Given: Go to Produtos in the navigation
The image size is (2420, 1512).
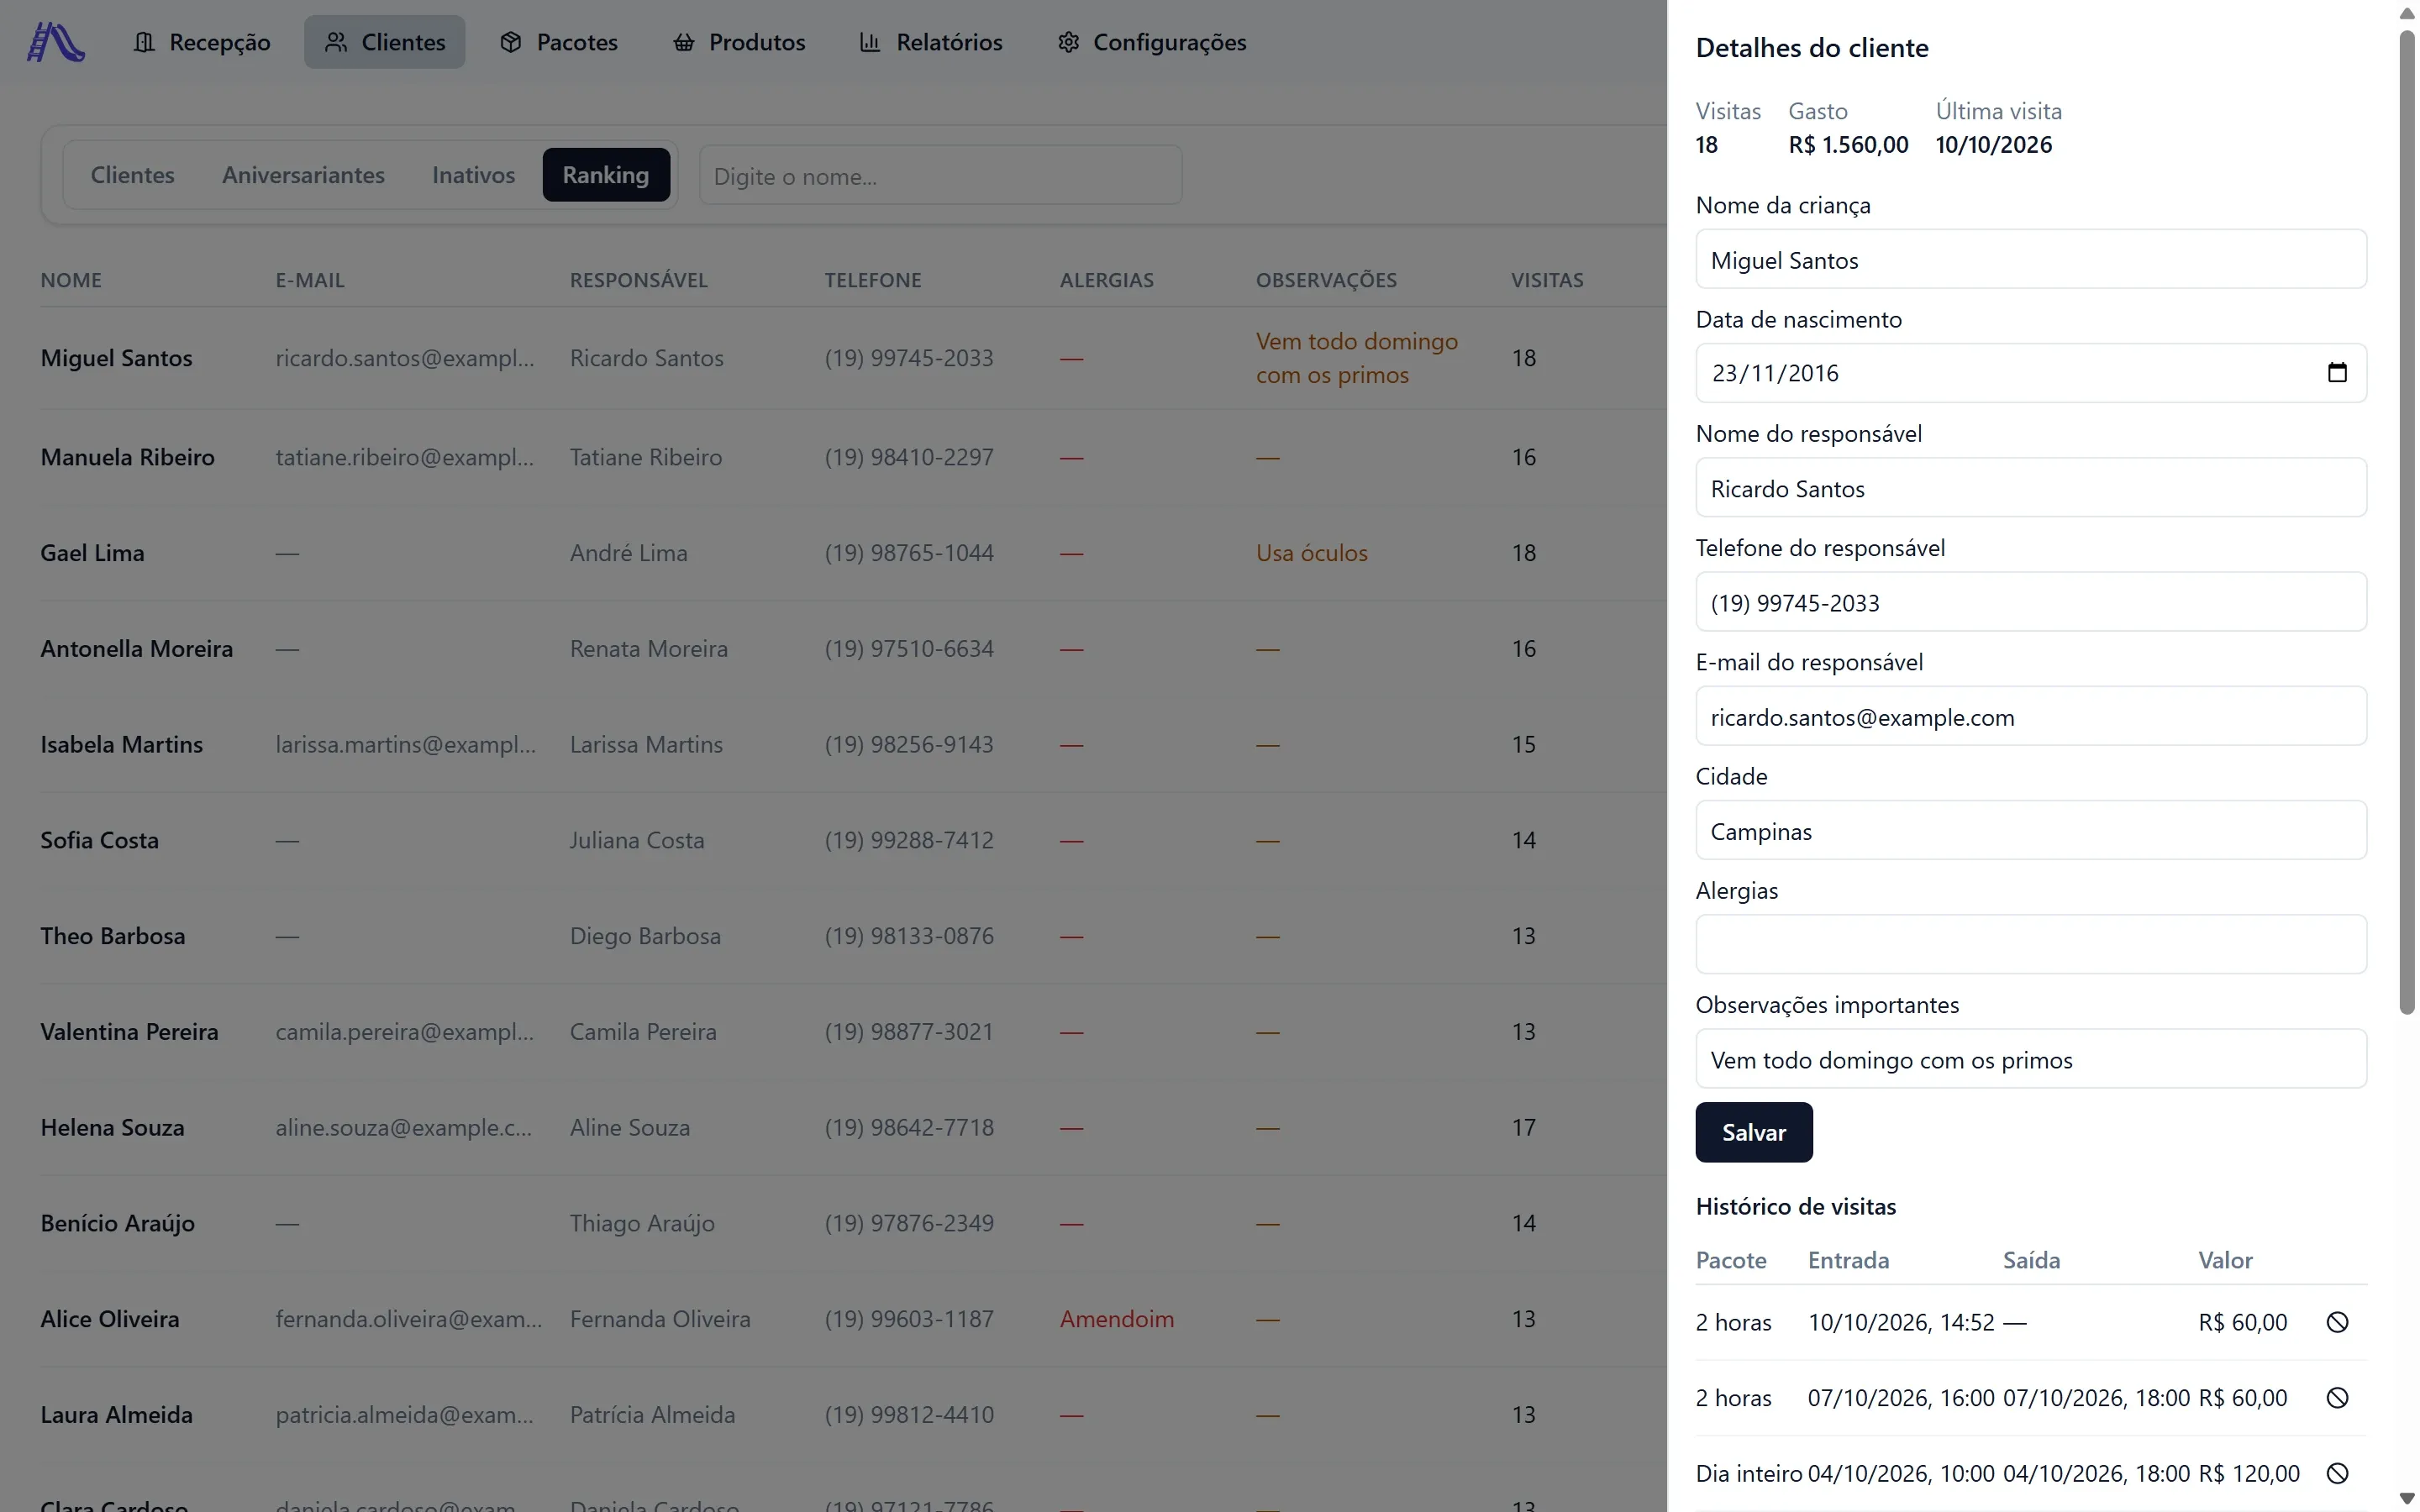Looking at the screenshot, I should coord(739,42).
